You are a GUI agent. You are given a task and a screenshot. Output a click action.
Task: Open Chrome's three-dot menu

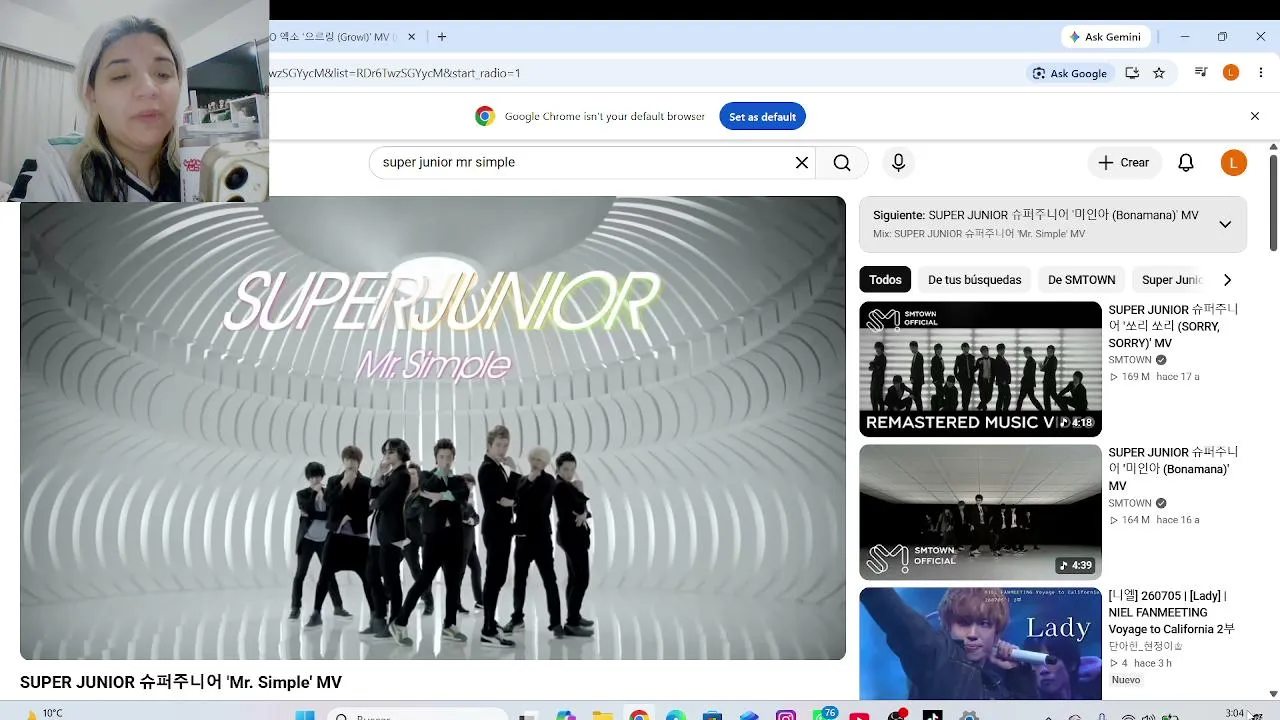1260,73
